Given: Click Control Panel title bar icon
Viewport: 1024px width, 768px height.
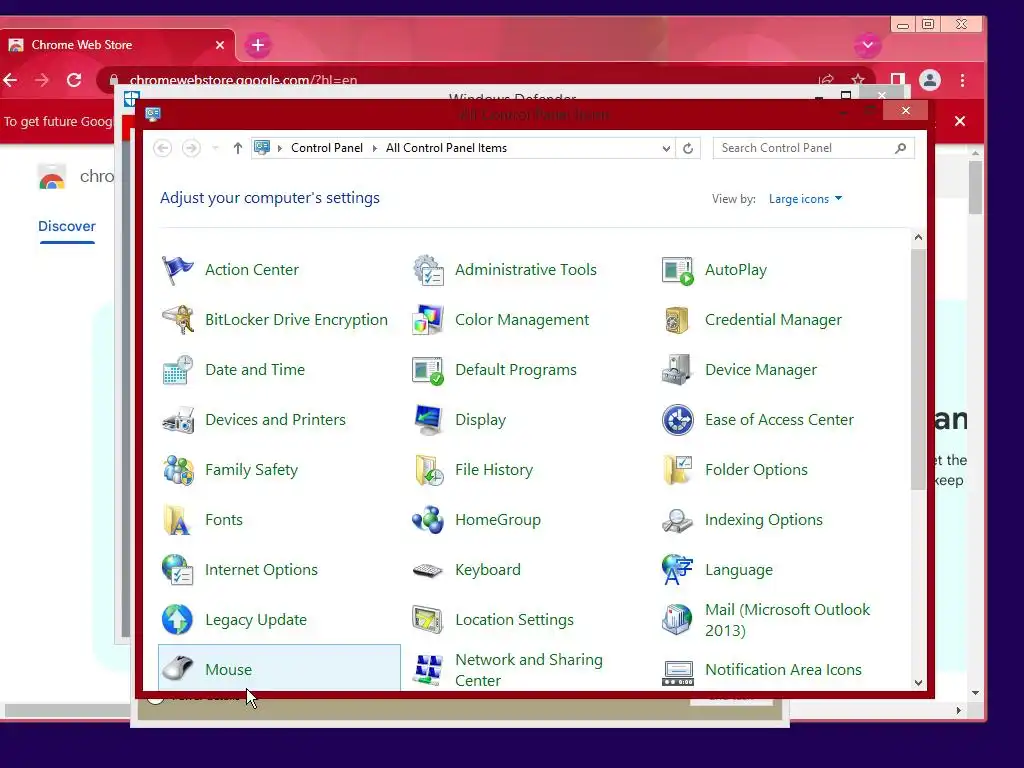Looking at the screenshot, I should pos(153,115).
